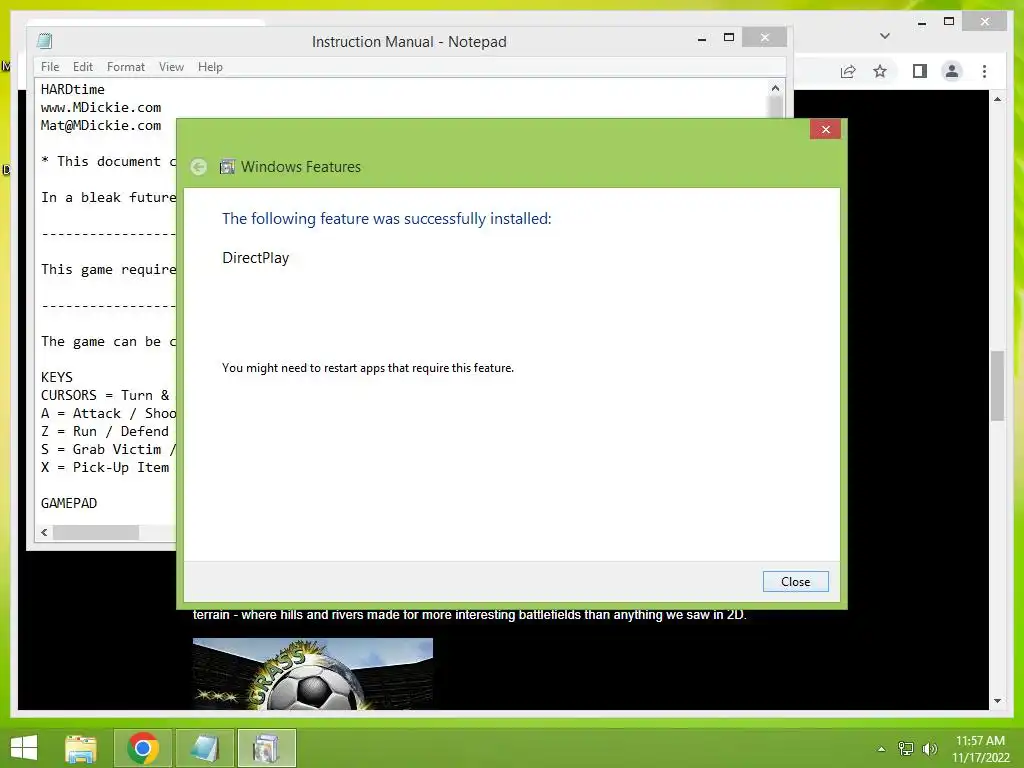Click 'Z = Run / Defend' line
This screenshot has height=768, width=1024.
coord(105,432)
